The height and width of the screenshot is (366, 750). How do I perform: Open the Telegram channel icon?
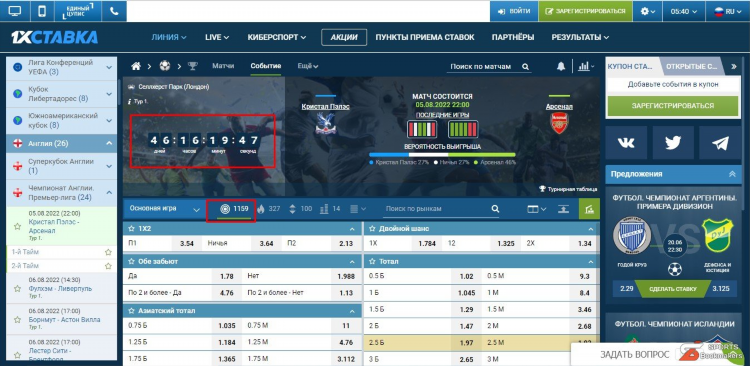click(720, 143)
